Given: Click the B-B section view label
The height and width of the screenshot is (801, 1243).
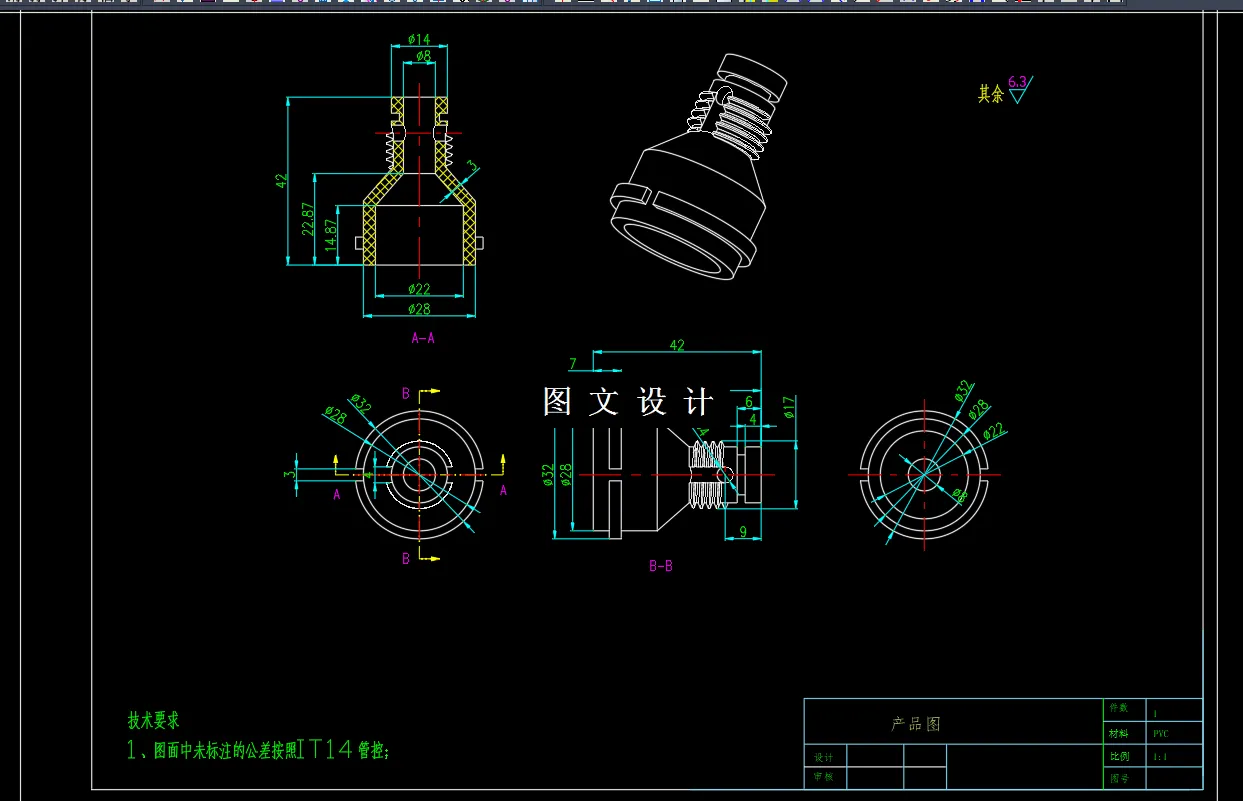Looking at the screenshot, I should point(660,566).
